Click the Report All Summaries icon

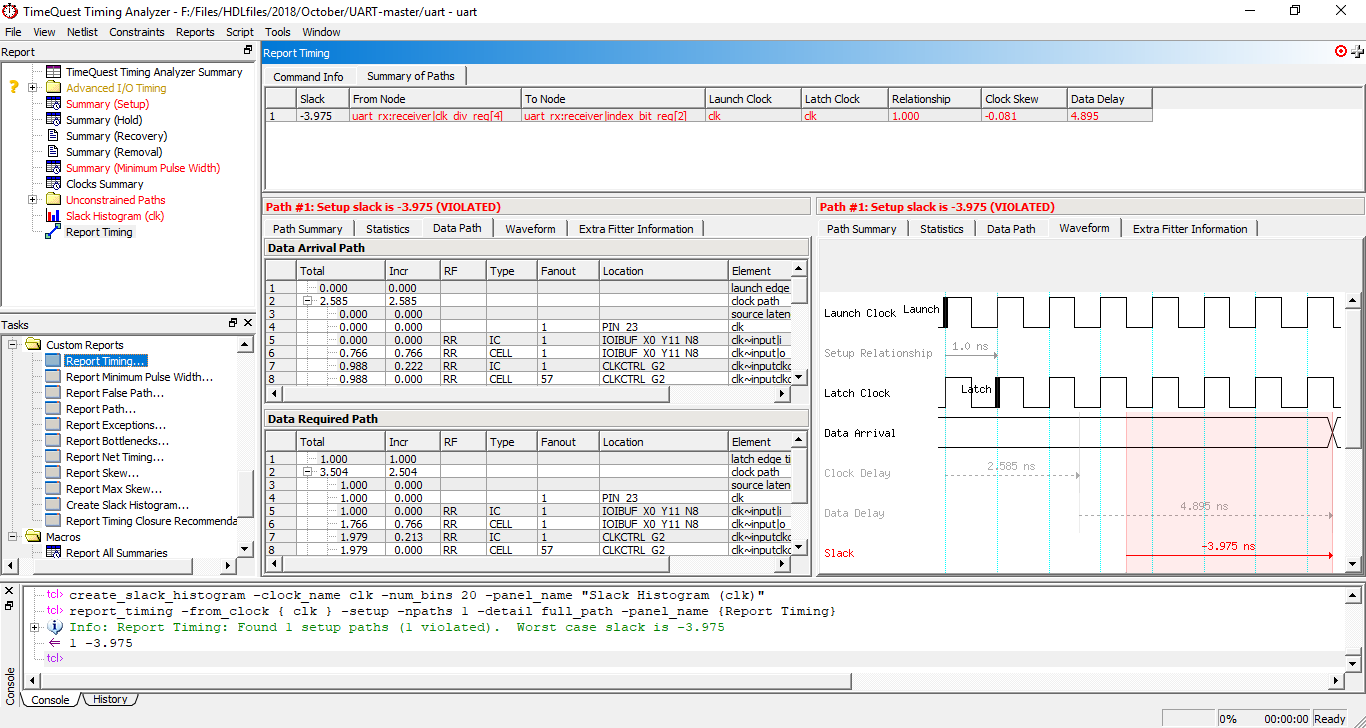click(53, 553)
